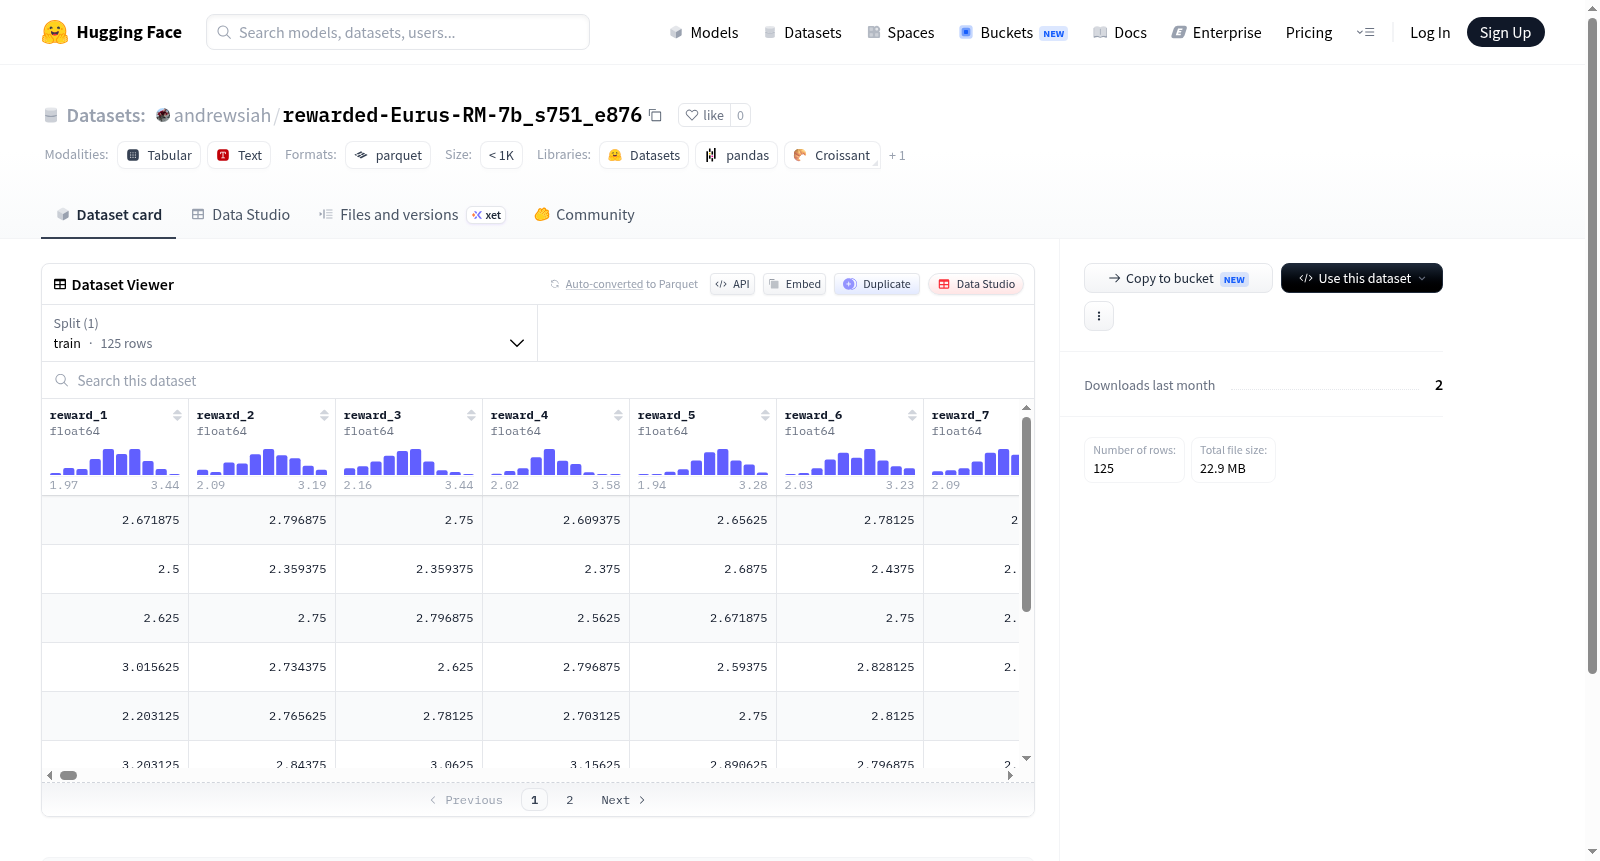Click the table's horizontal scrollbar thumb
Viewport: 1600px width, 861px height.
pyautogui.click(x=68, y=775)
